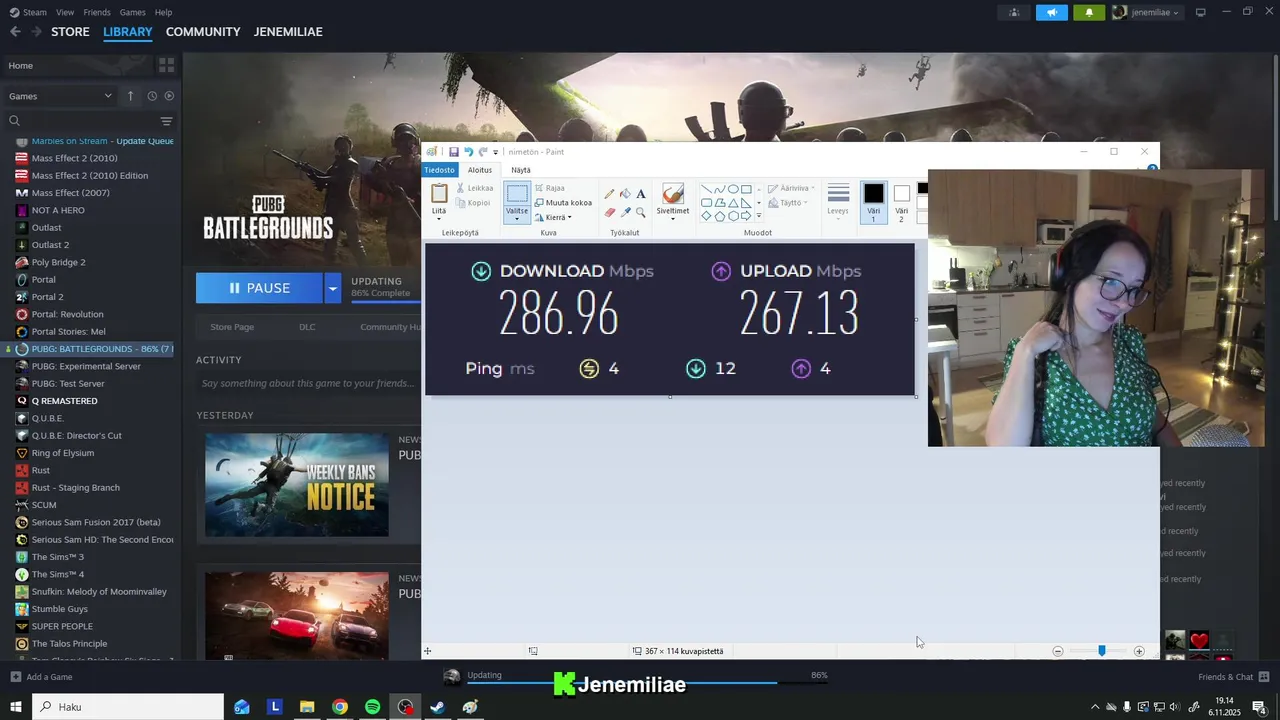Expand the shapes gallery more arrow in Paint
Screen dimensions: 1280x720
point(759,215)
